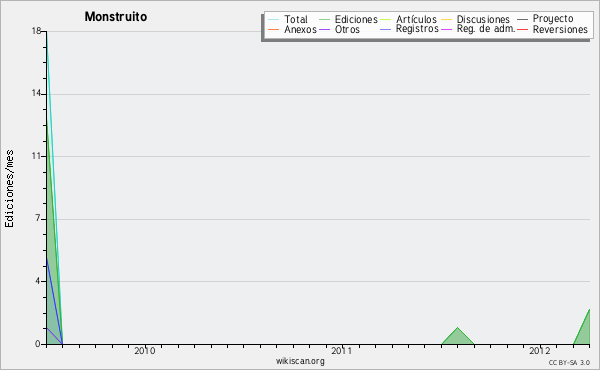
Task: Click the Ediciones legend label
Action: pyautogui.click(x=356, y=19)
